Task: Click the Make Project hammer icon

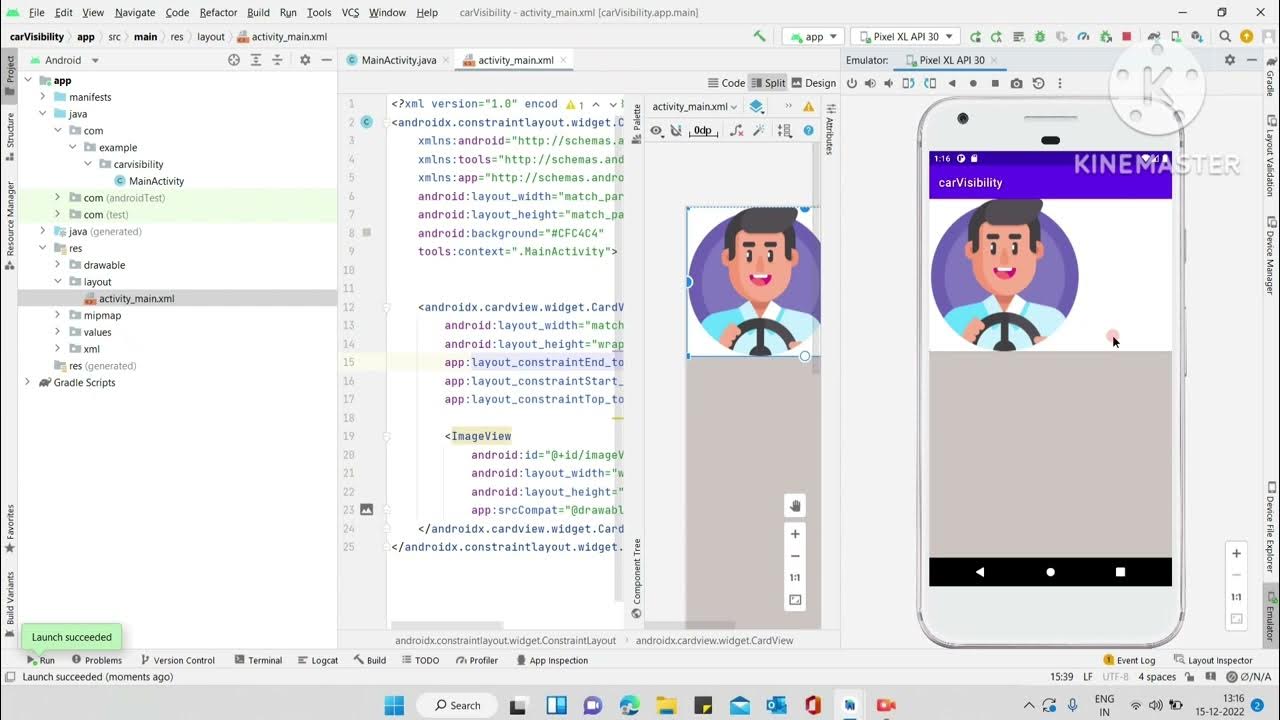Action: (760, 36)
